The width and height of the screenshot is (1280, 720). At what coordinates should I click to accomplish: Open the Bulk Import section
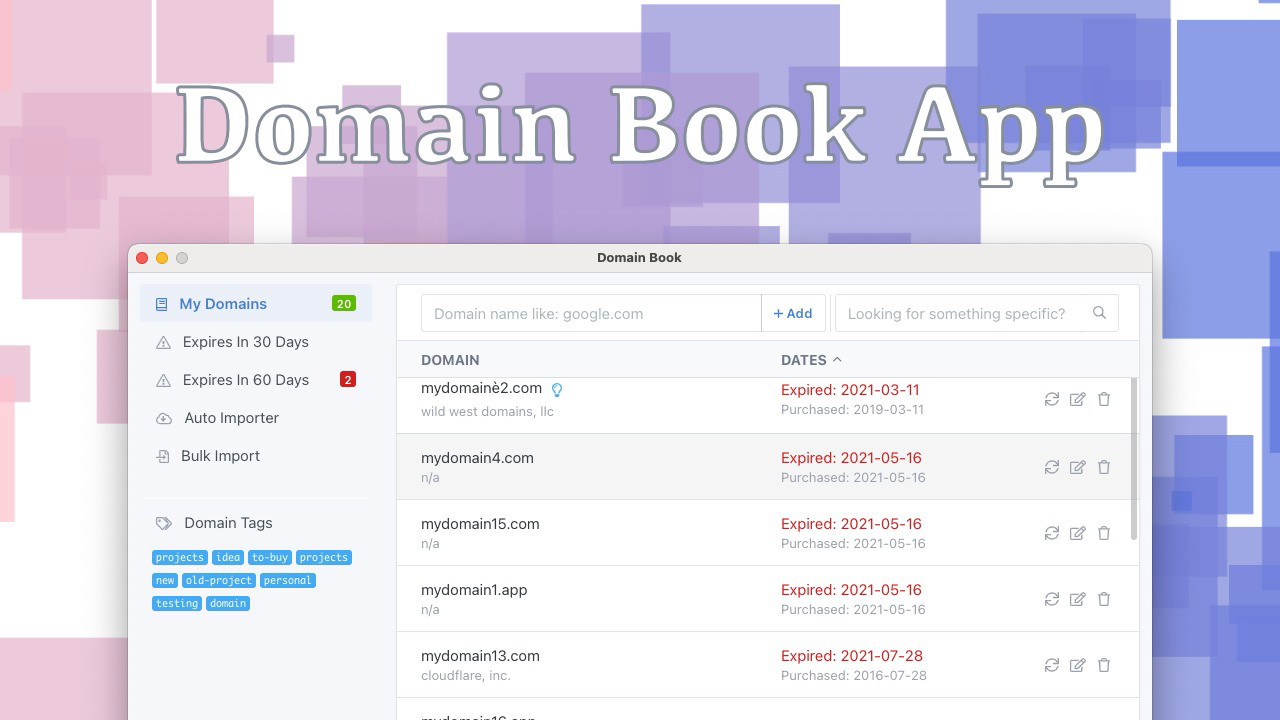click(x=256, y=456)
